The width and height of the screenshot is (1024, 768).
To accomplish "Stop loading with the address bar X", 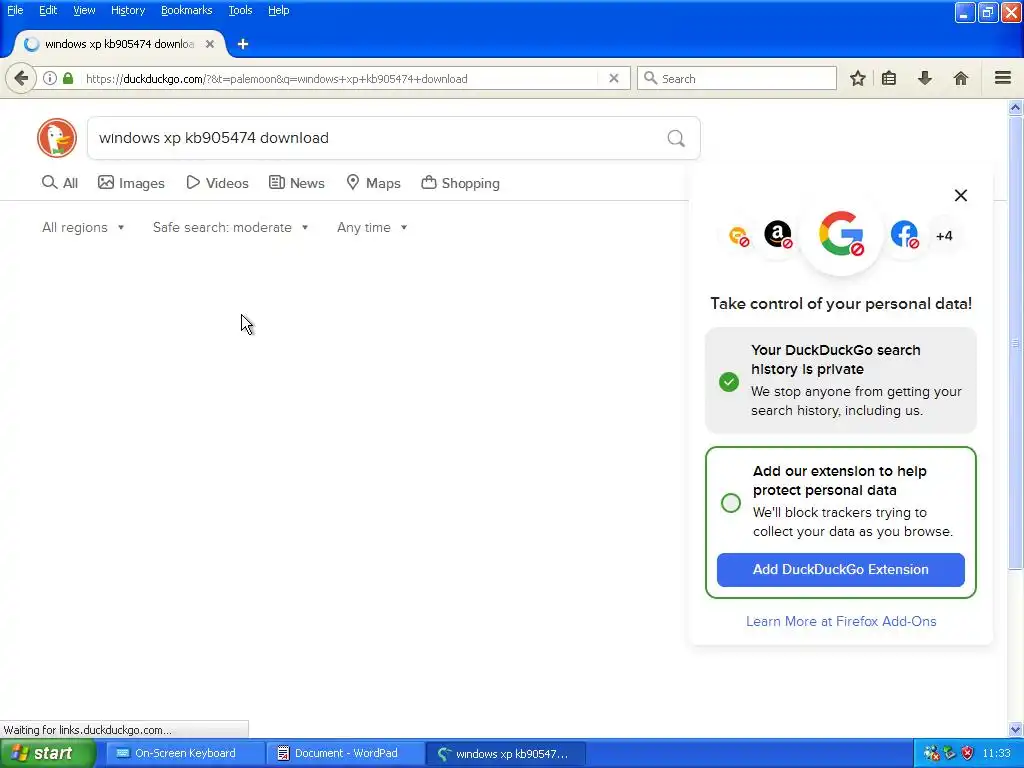I will [x=614, y=78].
